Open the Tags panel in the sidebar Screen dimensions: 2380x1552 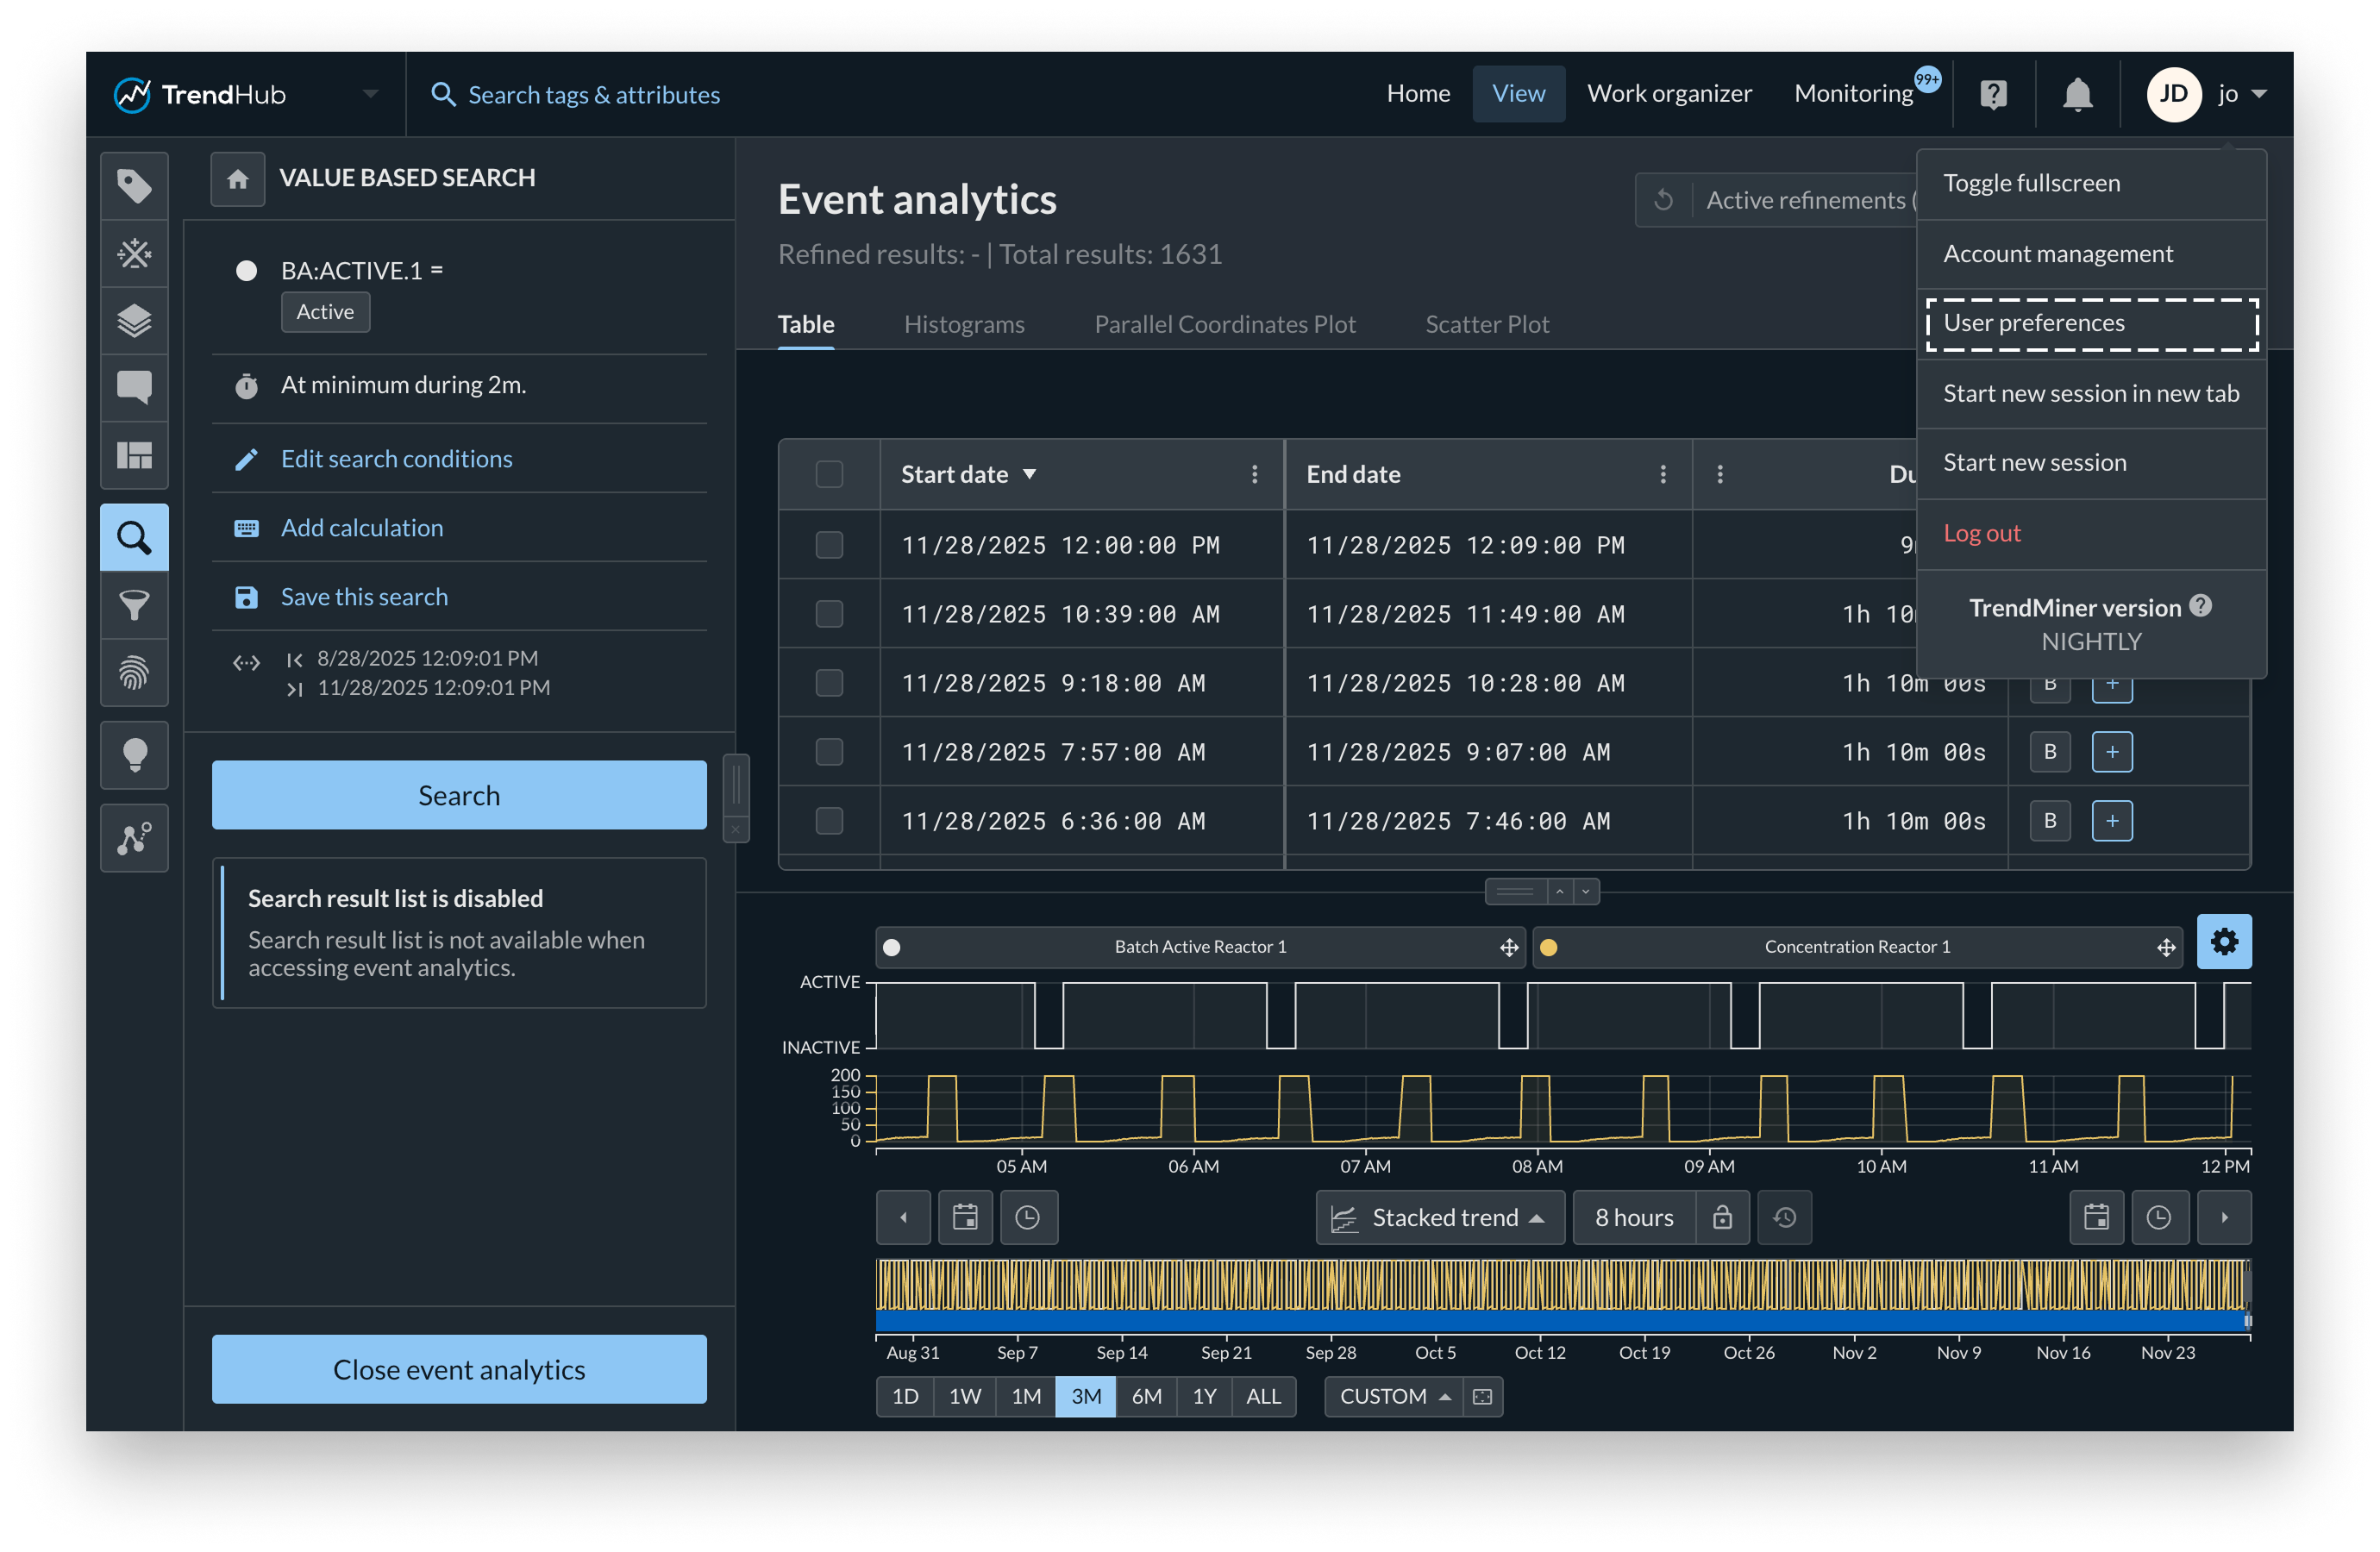134,185
